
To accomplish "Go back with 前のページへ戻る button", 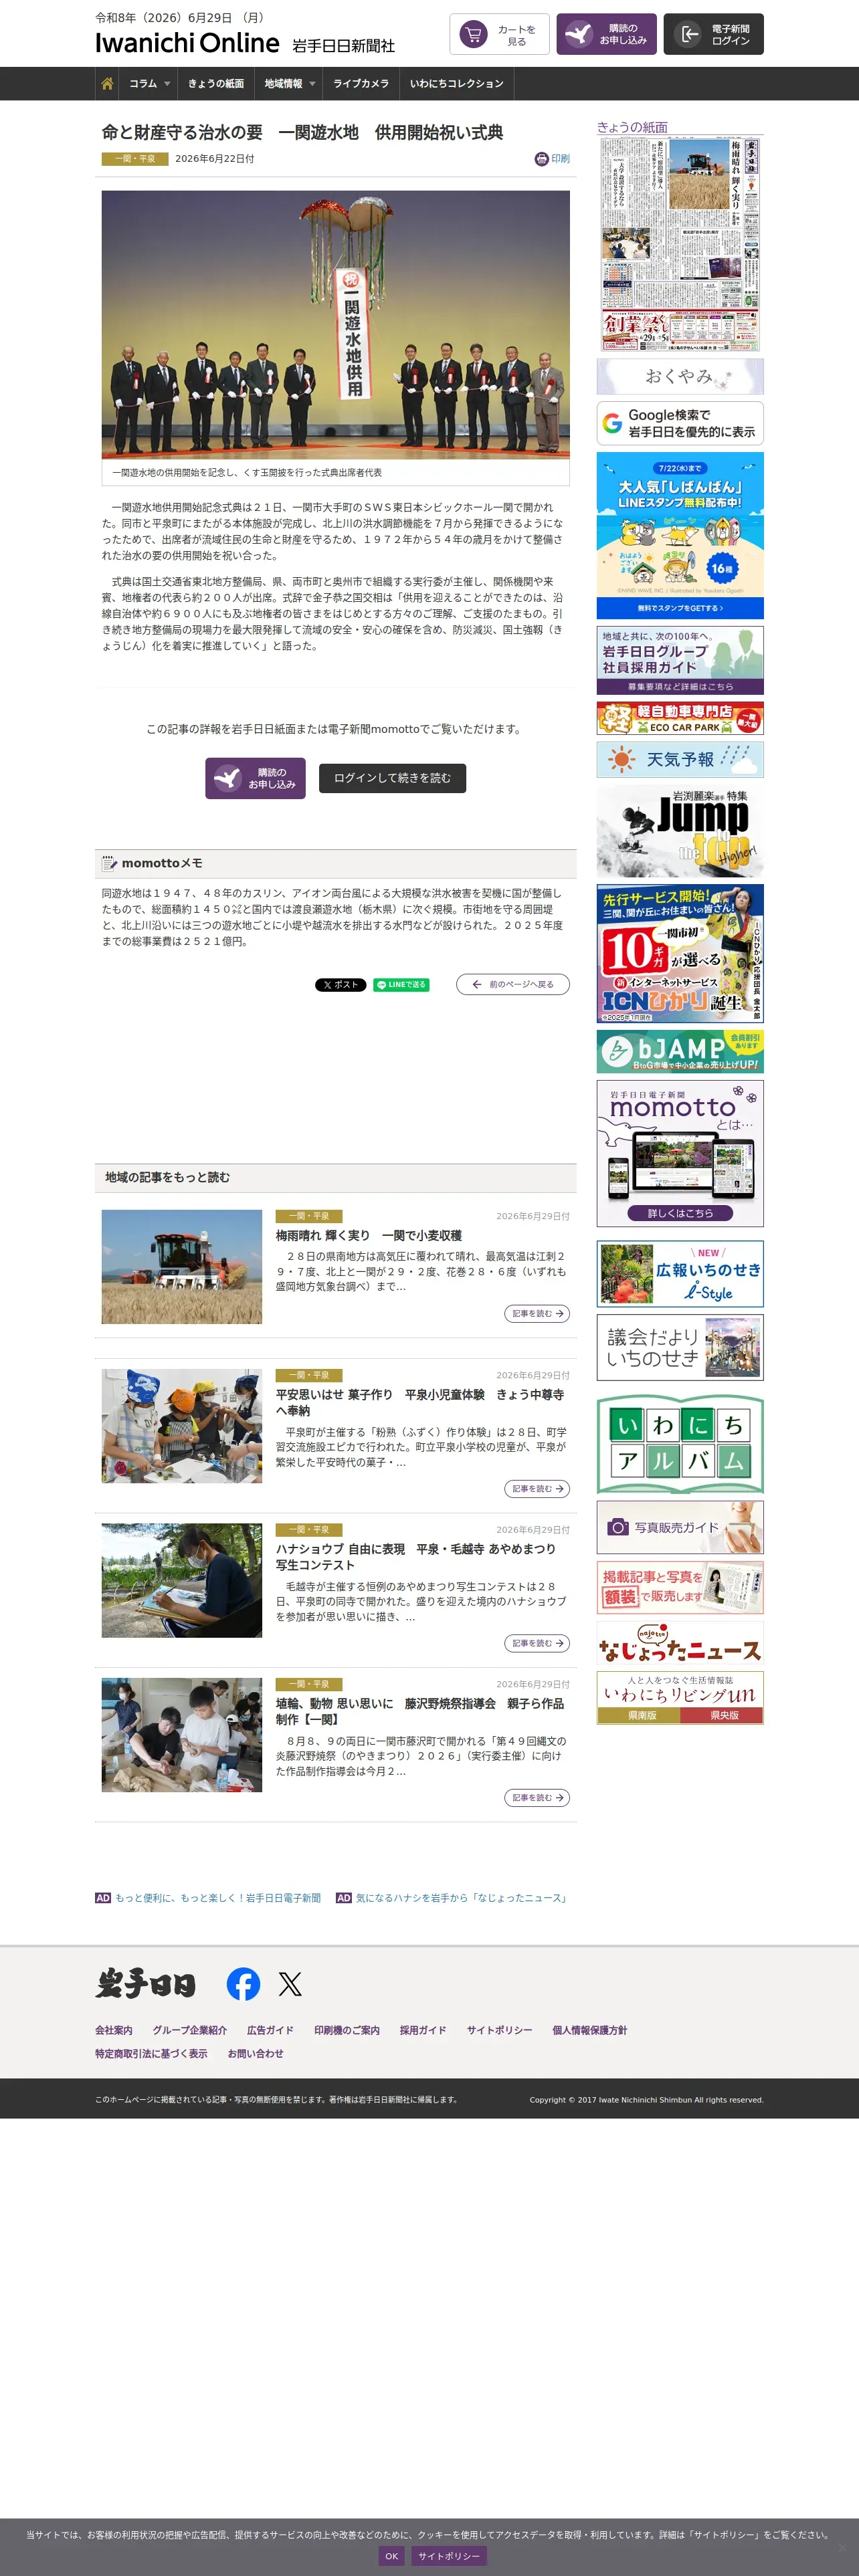I will coord(513,984).
